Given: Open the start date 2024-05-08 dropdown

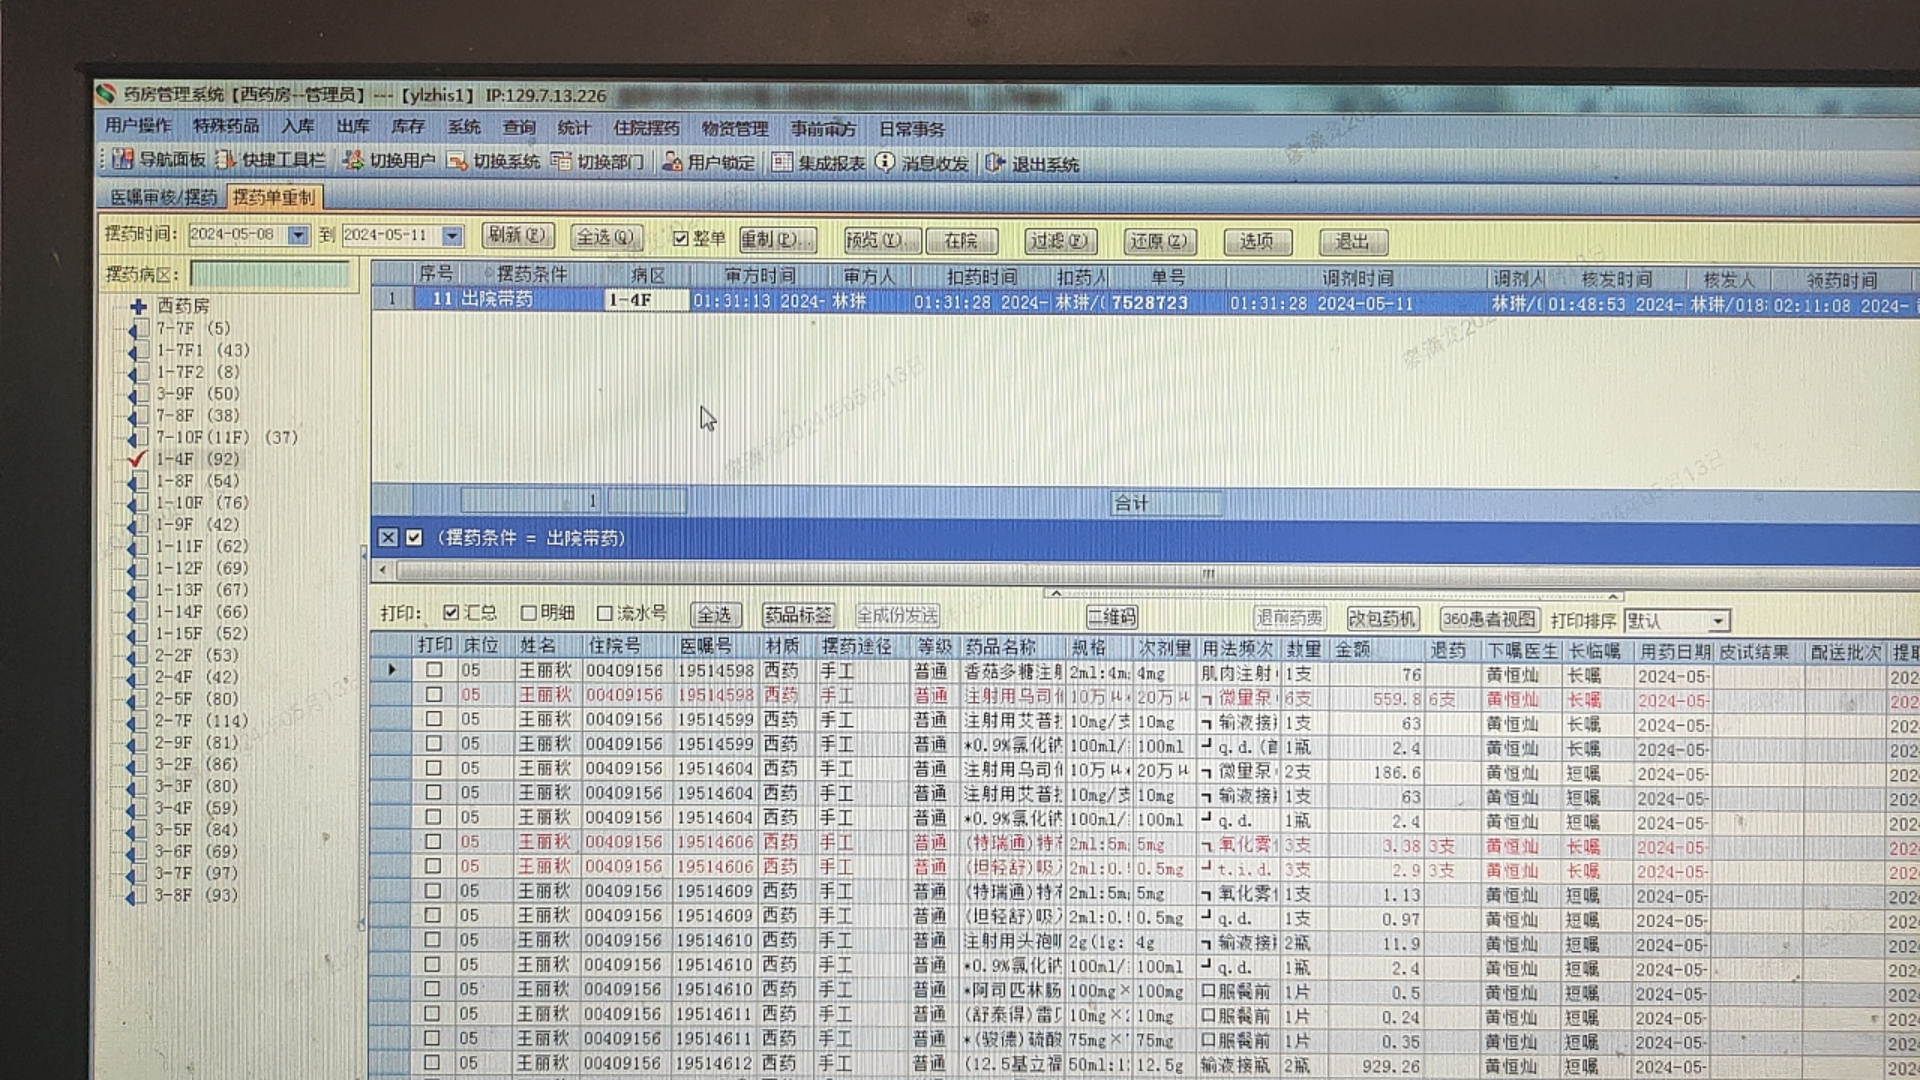Looking at the screenshot, I should [x=298, y=235].
